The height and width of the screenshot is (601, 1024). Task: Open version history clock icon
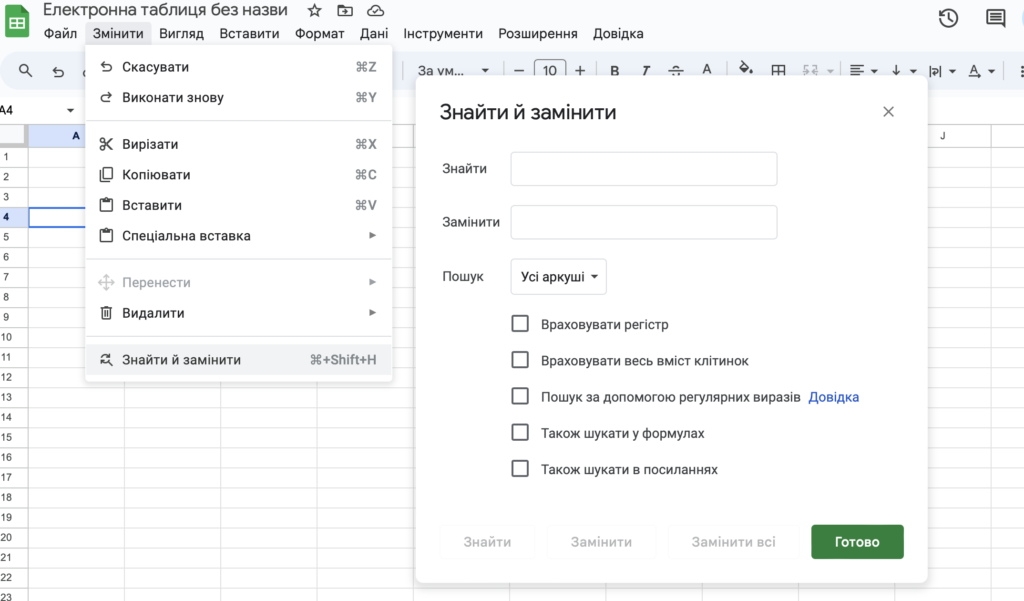(948, 18)
